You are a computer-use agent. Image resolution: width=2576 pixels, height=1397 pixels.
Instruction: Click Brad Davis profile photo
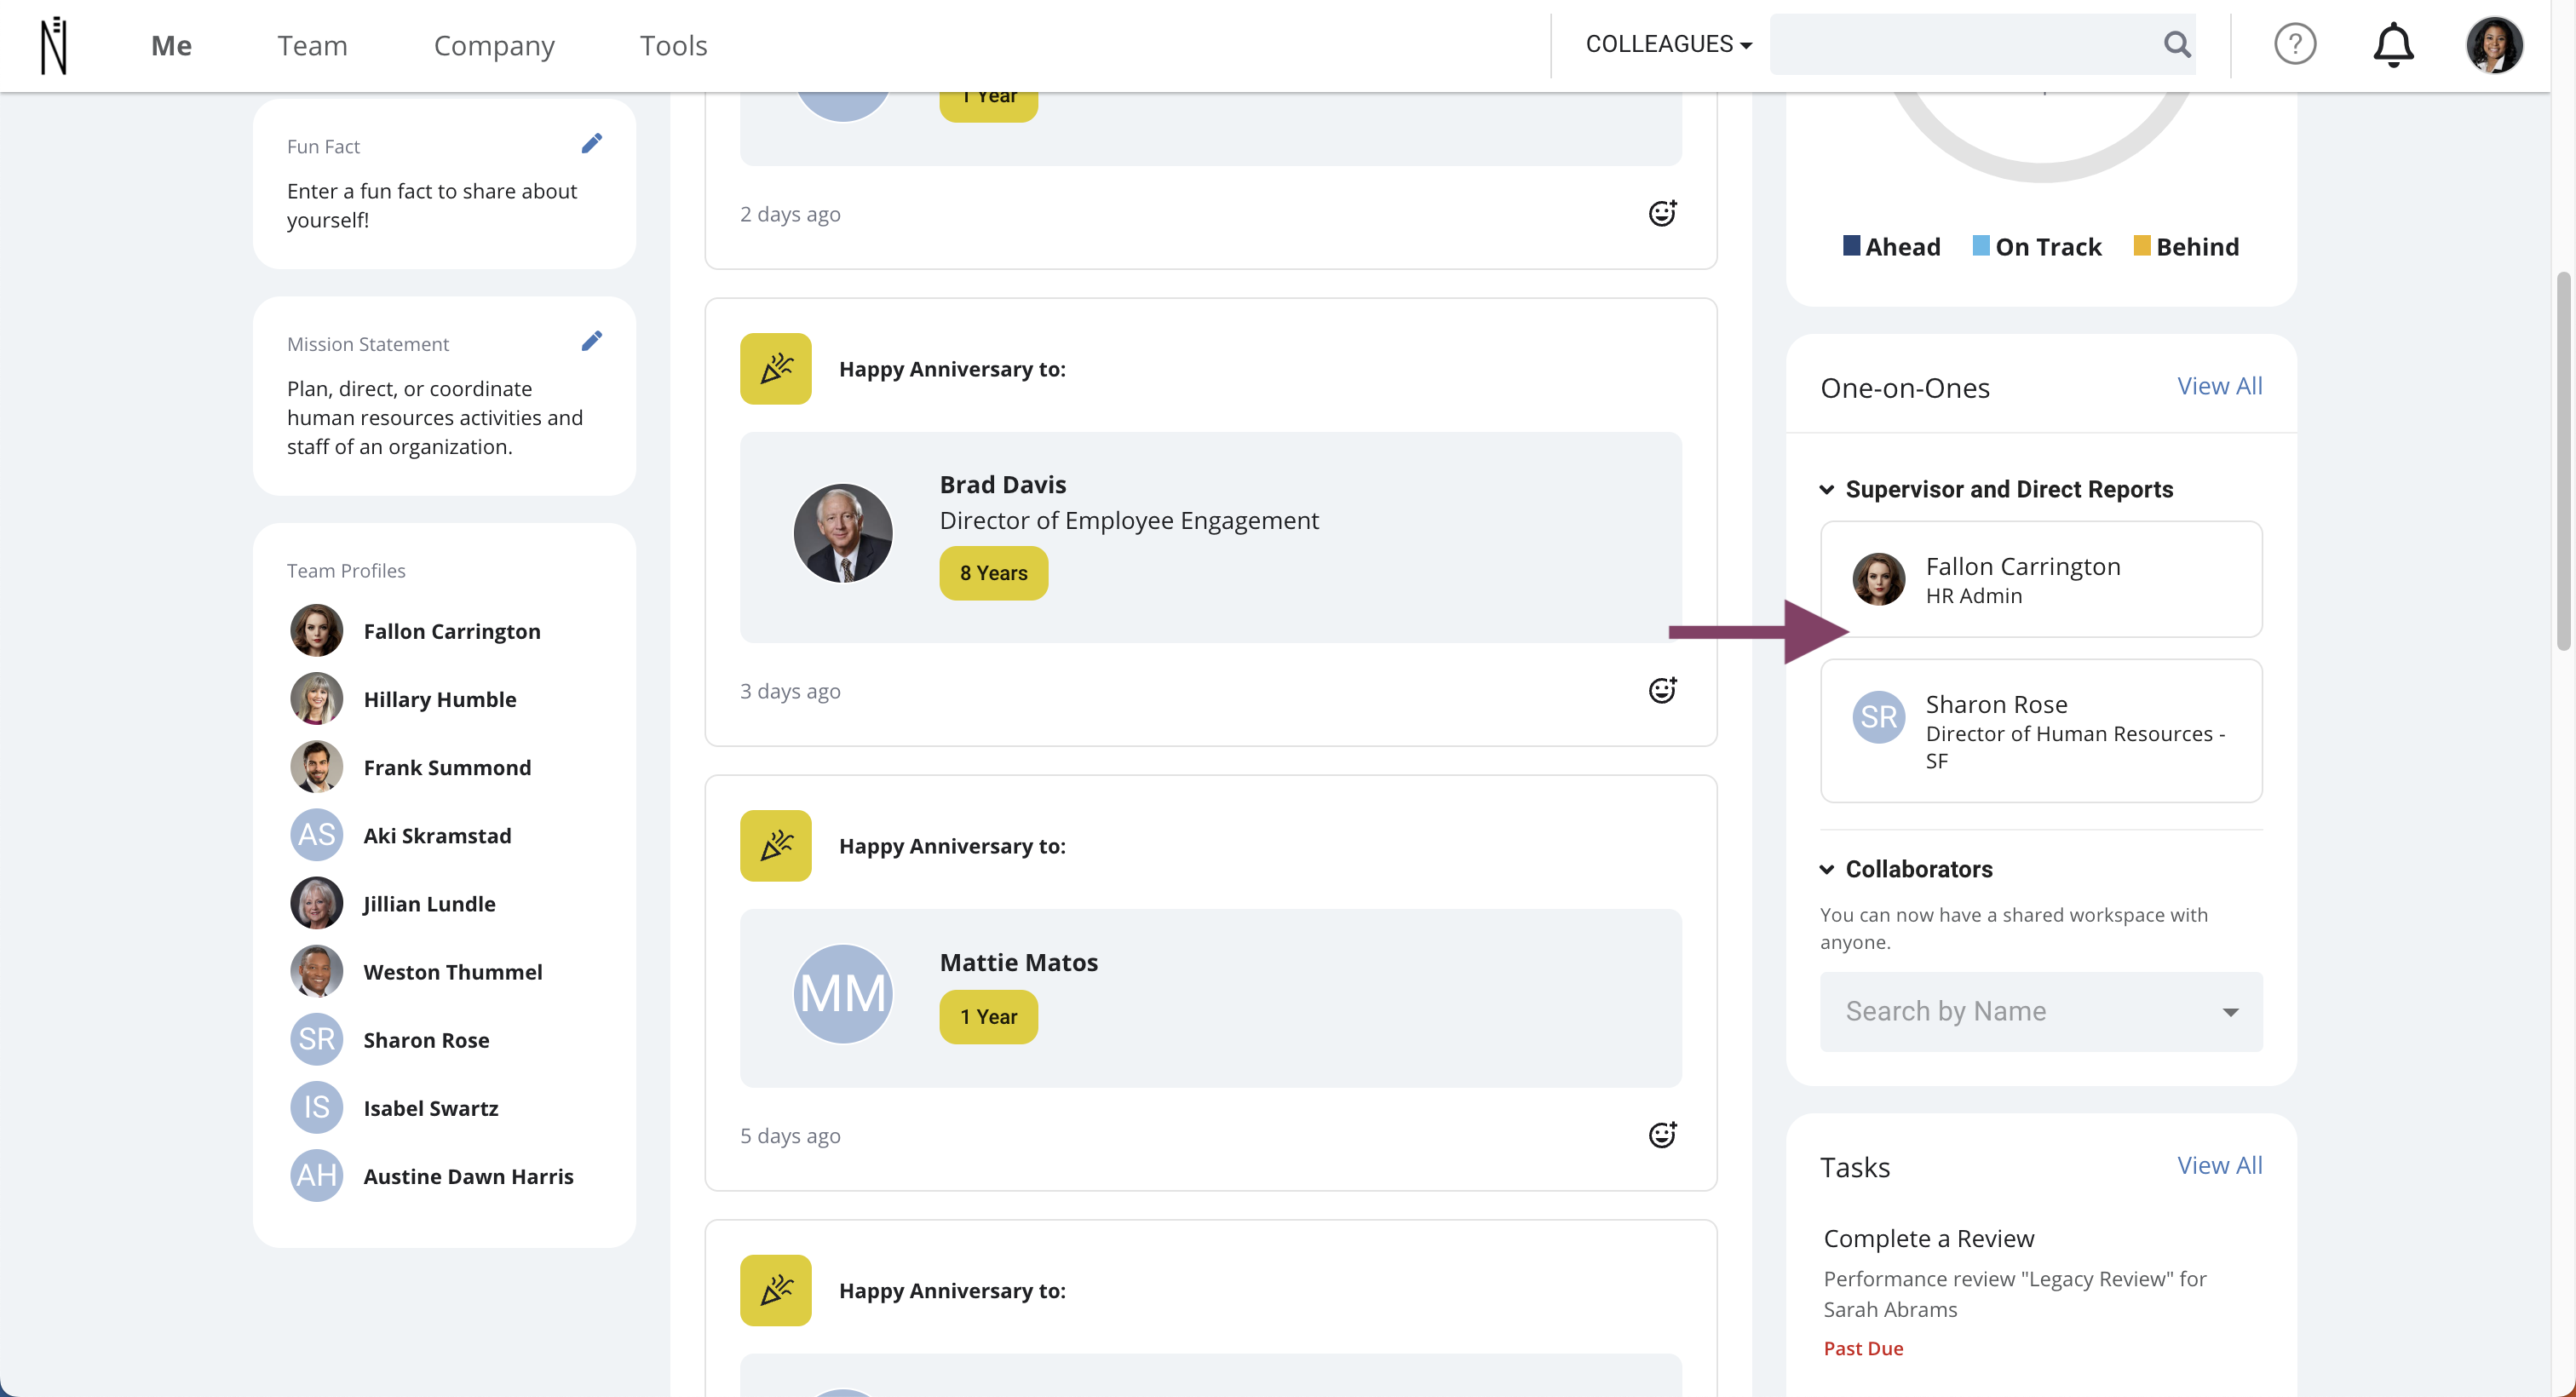point(843,533)
